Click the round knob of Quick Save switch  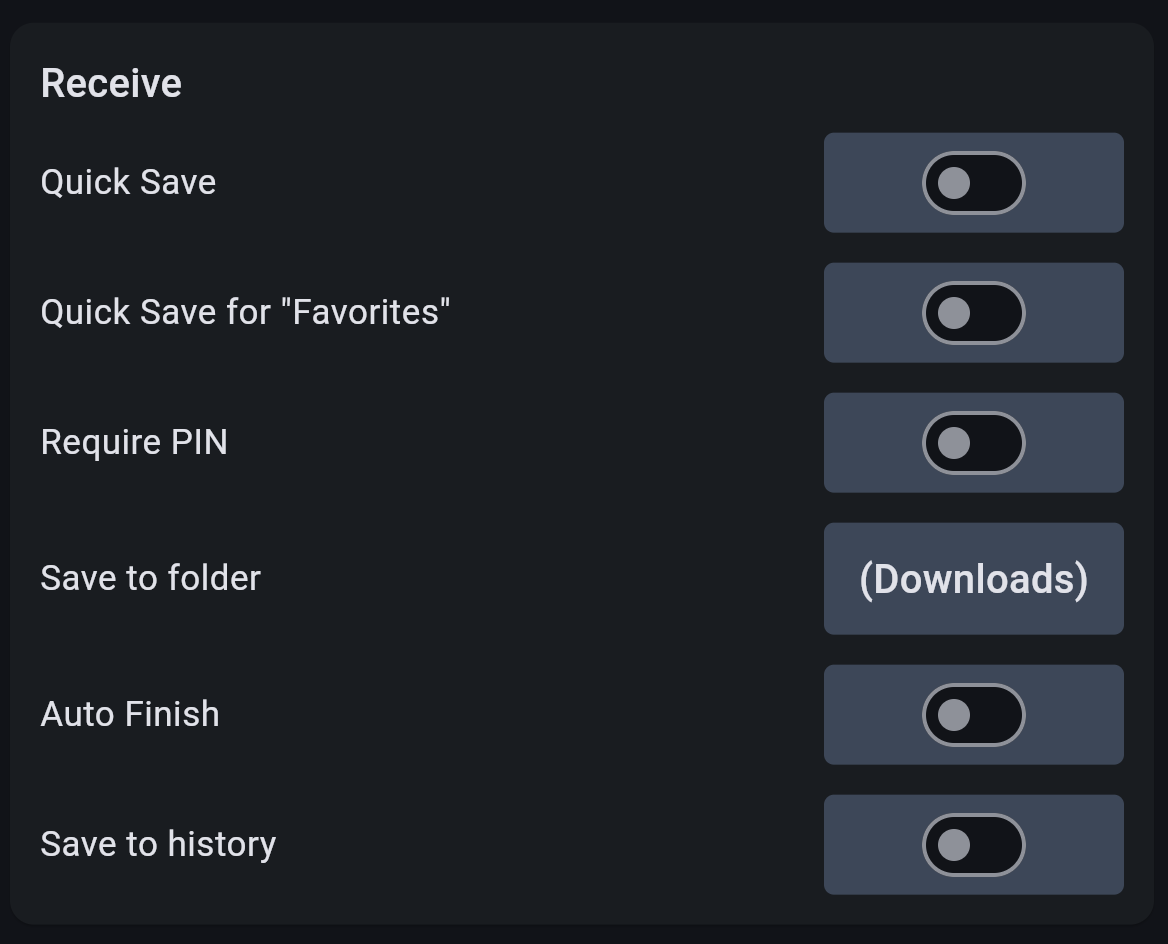point(954,183)
